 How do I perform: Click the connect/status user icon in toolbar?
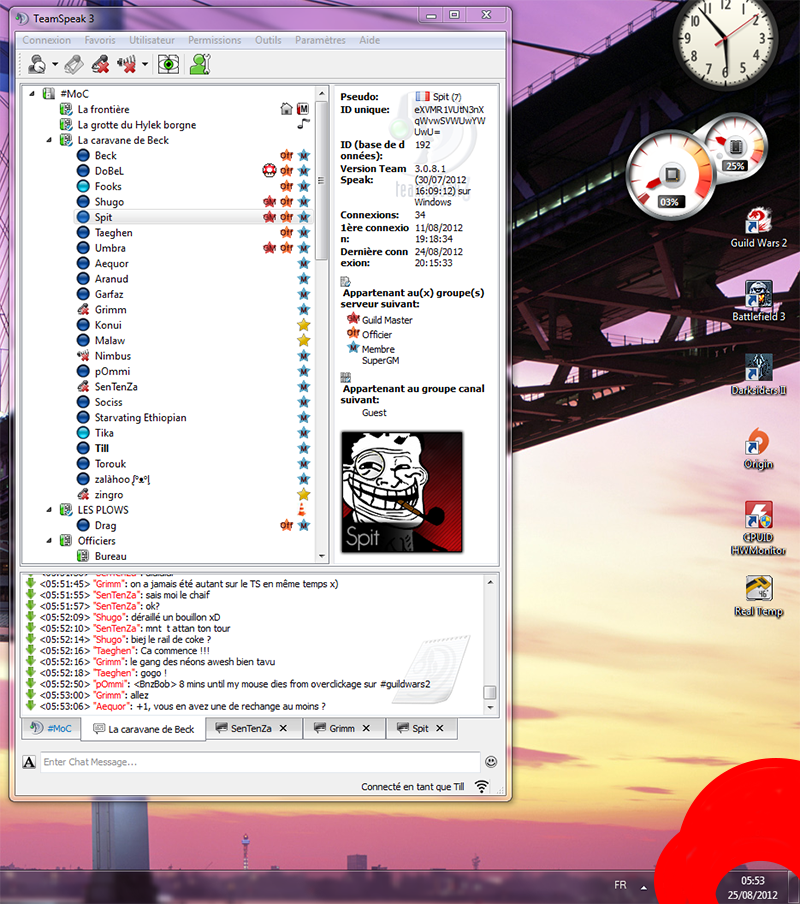pos(37,64)
